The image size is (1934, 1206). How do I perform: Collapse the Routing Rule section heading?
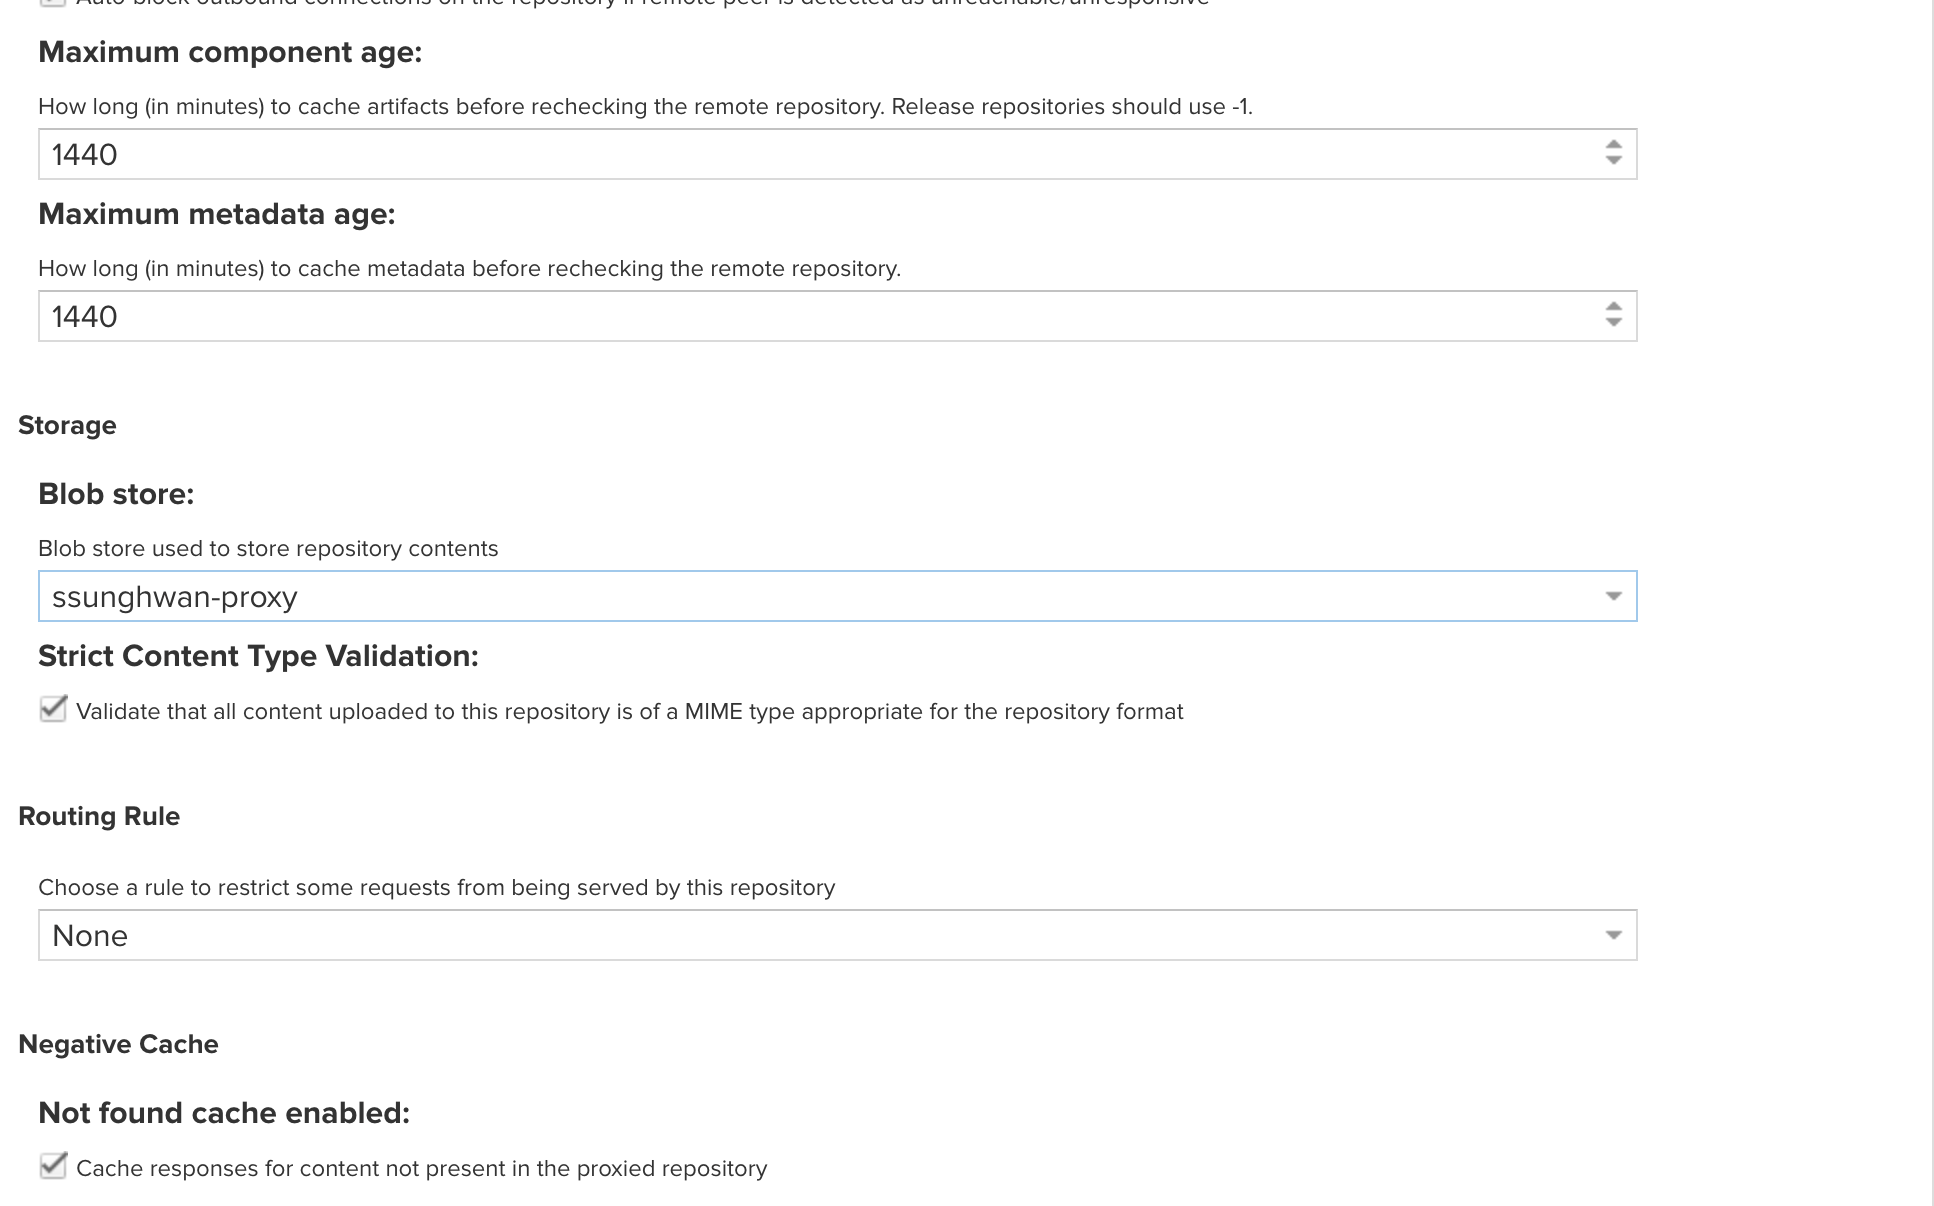click(x=99, y=816)
